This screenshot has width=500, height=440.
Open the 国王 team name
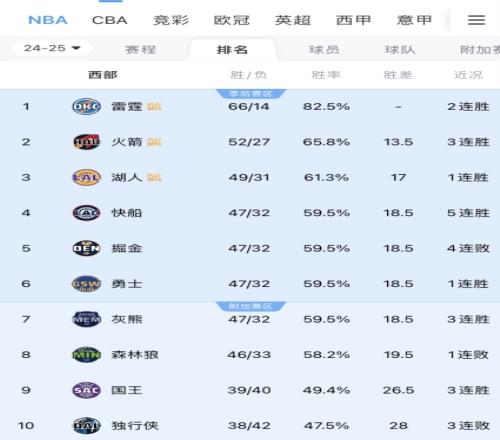click(x=127, y=390)
